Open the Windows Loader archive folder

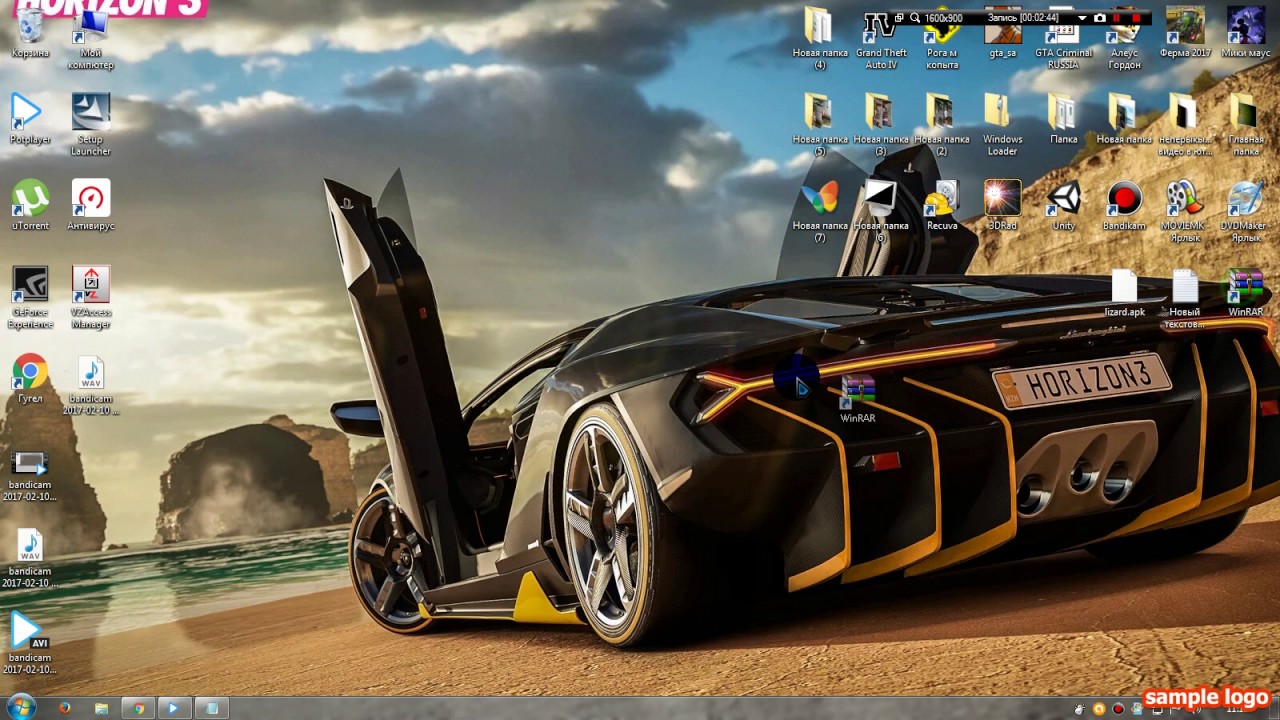tap(1002, 125)
